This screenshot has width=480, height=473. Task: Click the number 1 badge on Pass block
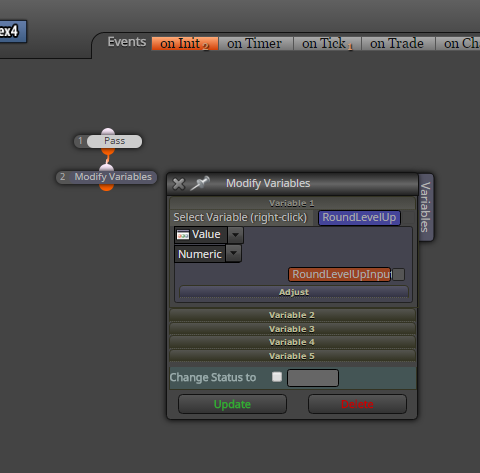(80, 141)
